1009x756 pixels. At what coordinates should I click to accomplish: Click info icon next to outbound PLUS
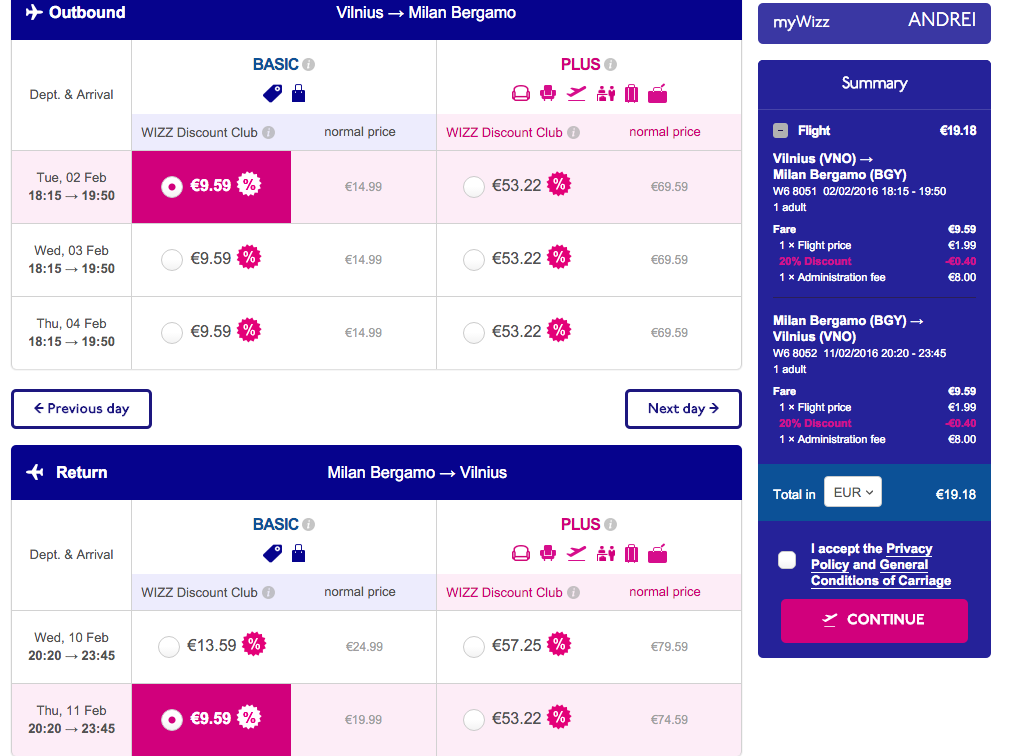(x=610, y=65)
